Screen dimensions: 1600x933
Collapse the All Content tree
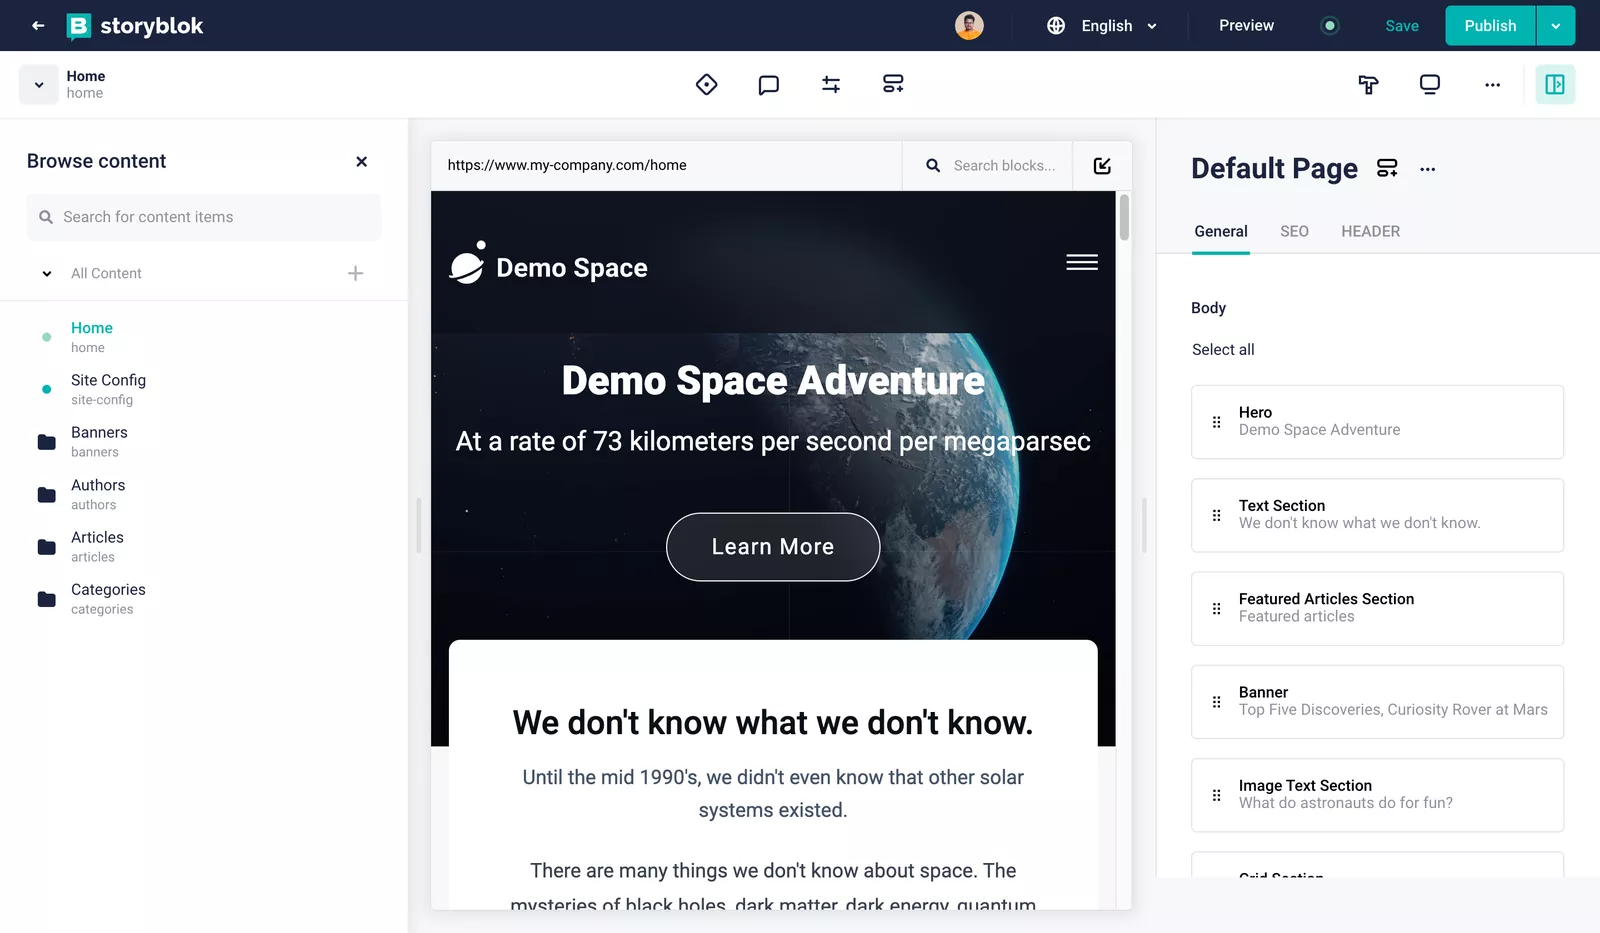47,274
